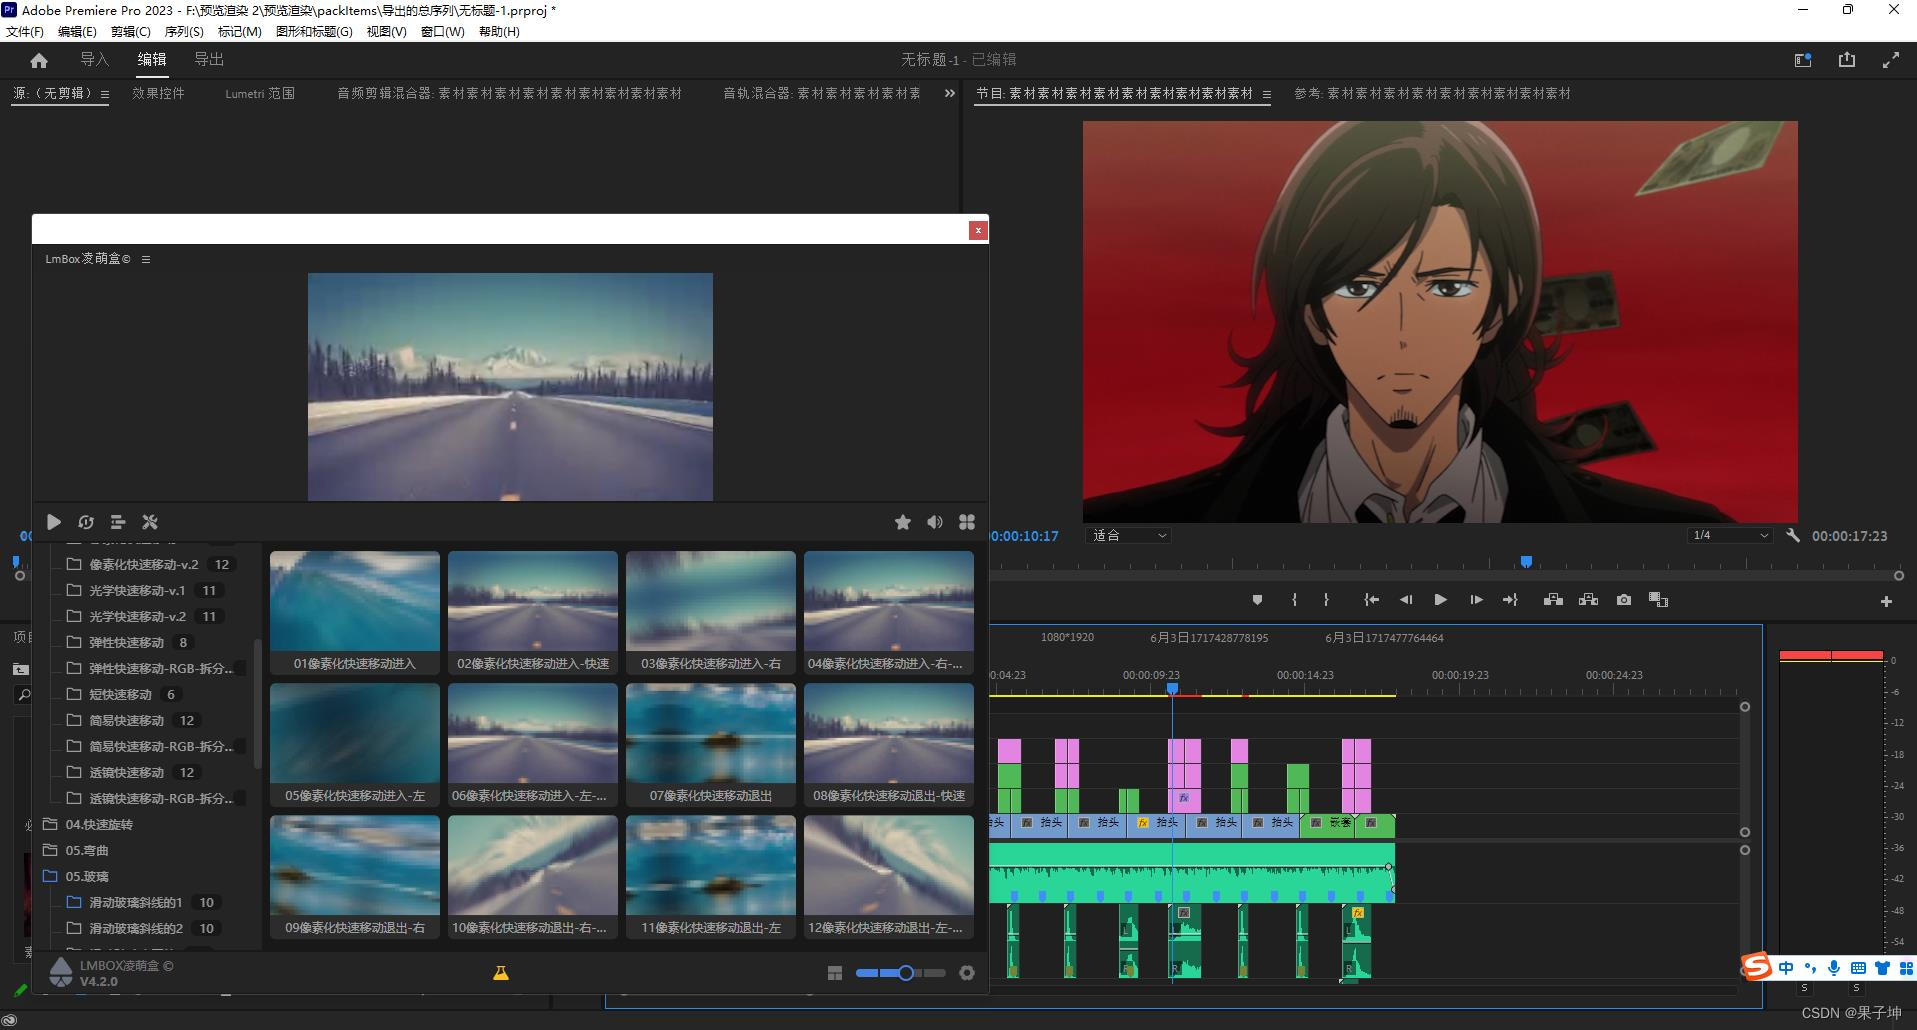Viewport: 1917px width, 1030px height.
Task: Select the 弹性快速移动 folder
Action: pyautogui.click(x=129, y=642)
